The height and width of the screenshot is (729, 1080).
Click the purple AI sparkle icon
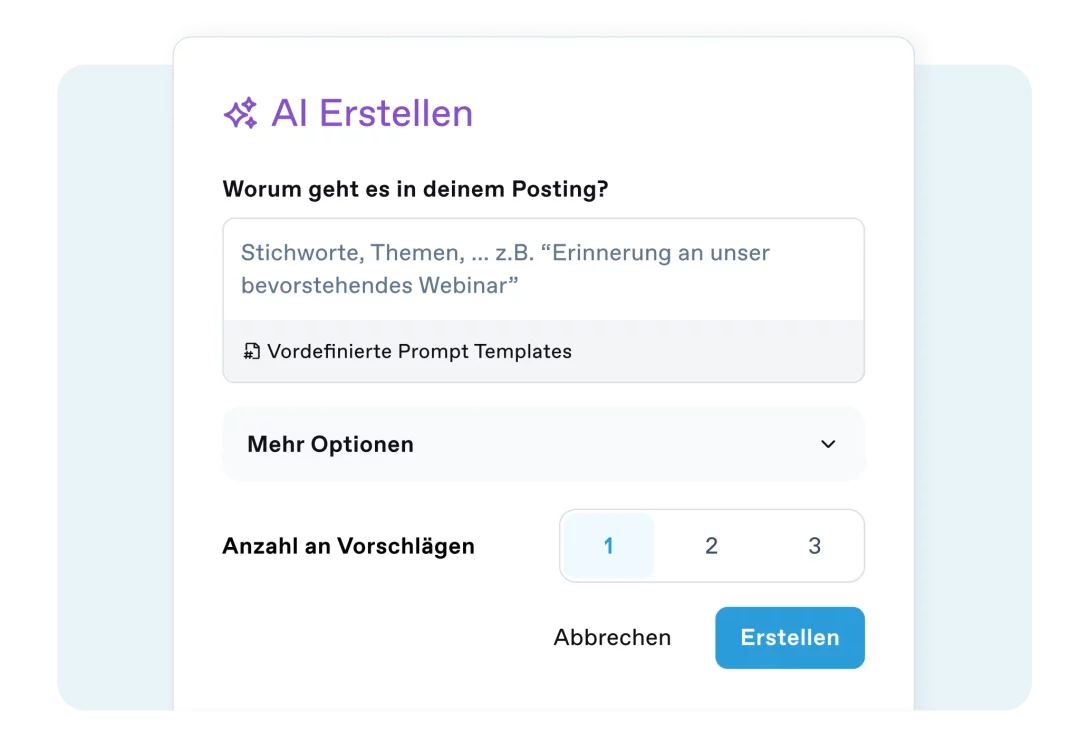coord(240,114)
